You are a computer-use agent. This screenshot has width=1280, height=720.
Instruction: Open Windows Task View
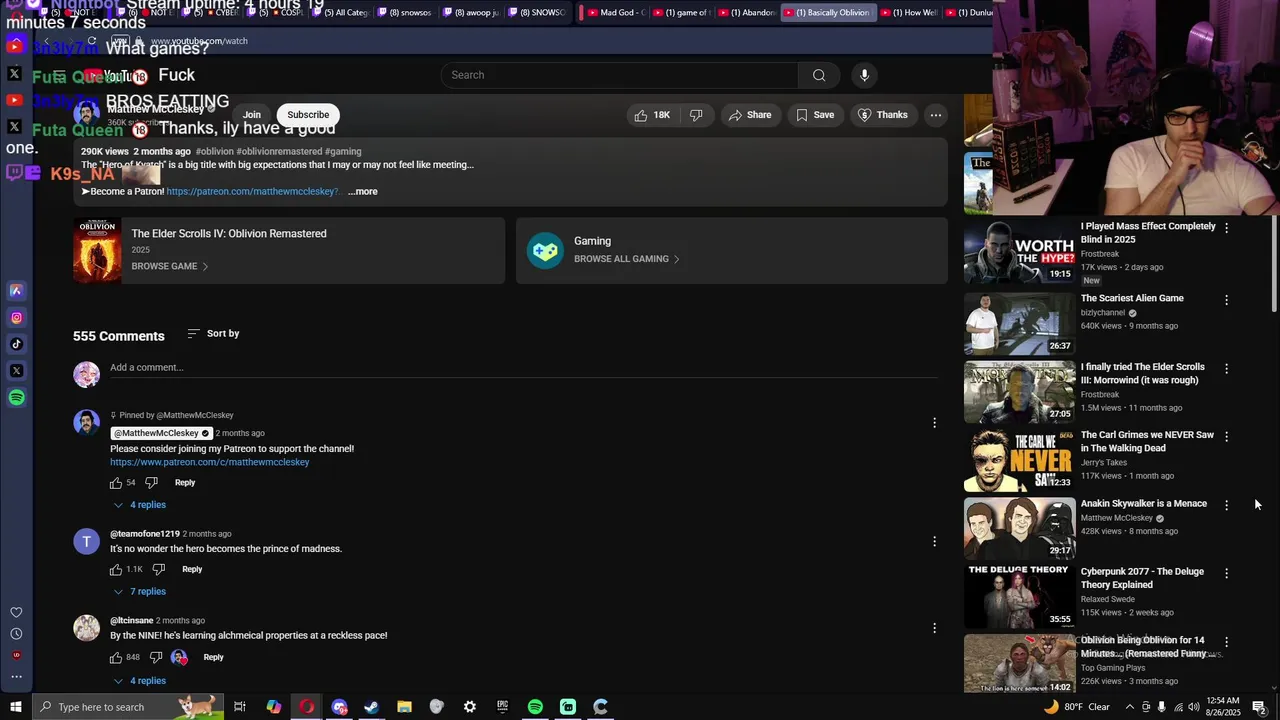[240, 707]
